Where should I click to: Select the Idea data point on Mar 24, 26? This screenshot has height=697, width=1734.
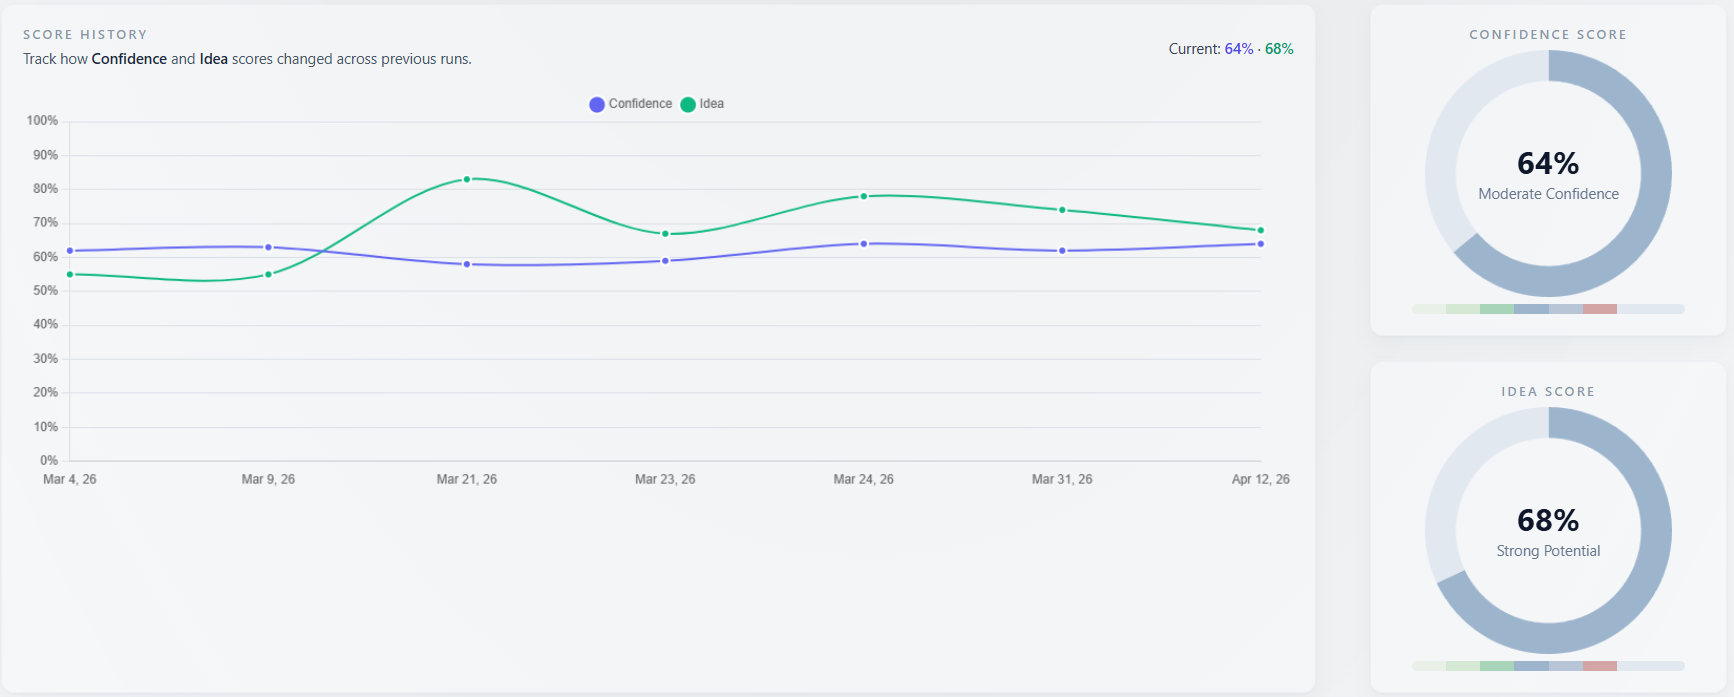(x=864, y=196)
